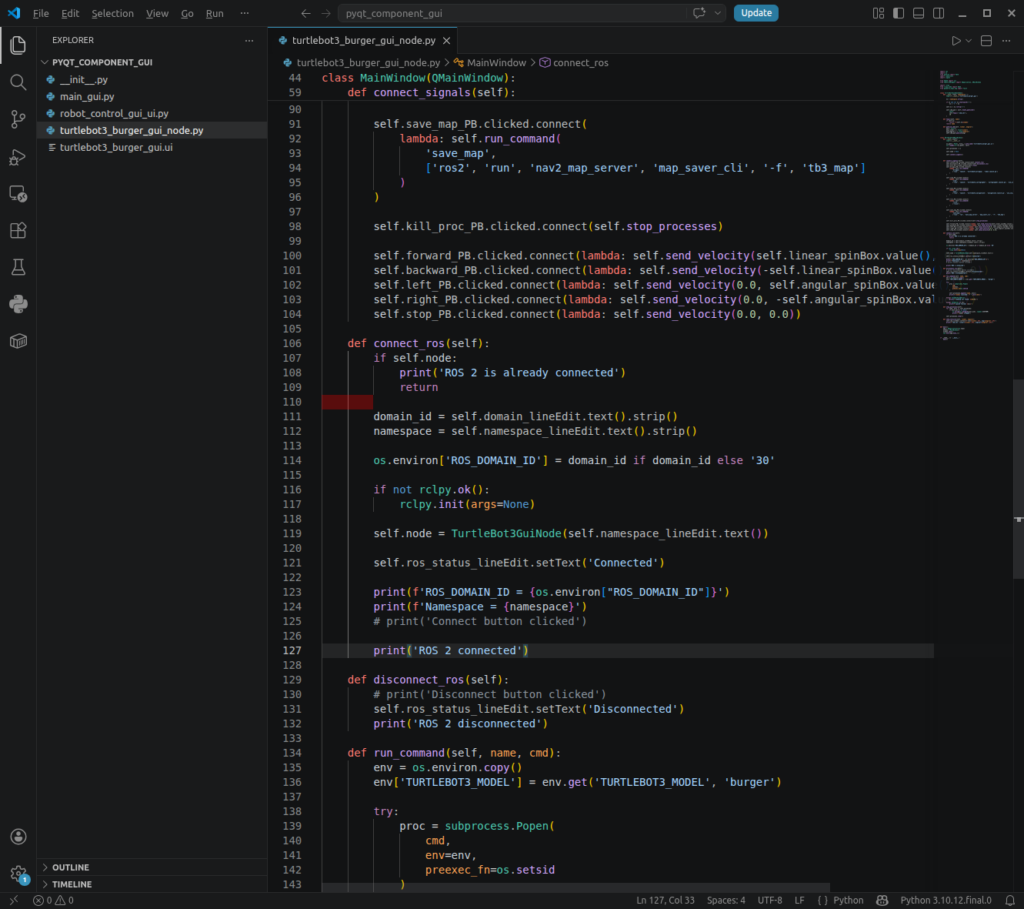Open the Explorer view in activity bar

coord(18,45)
